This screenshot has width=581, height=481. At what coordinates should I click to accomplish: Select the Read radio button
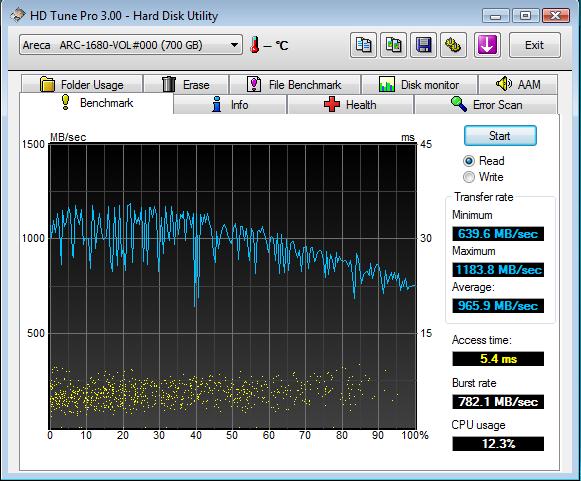[x=469, y=161]
